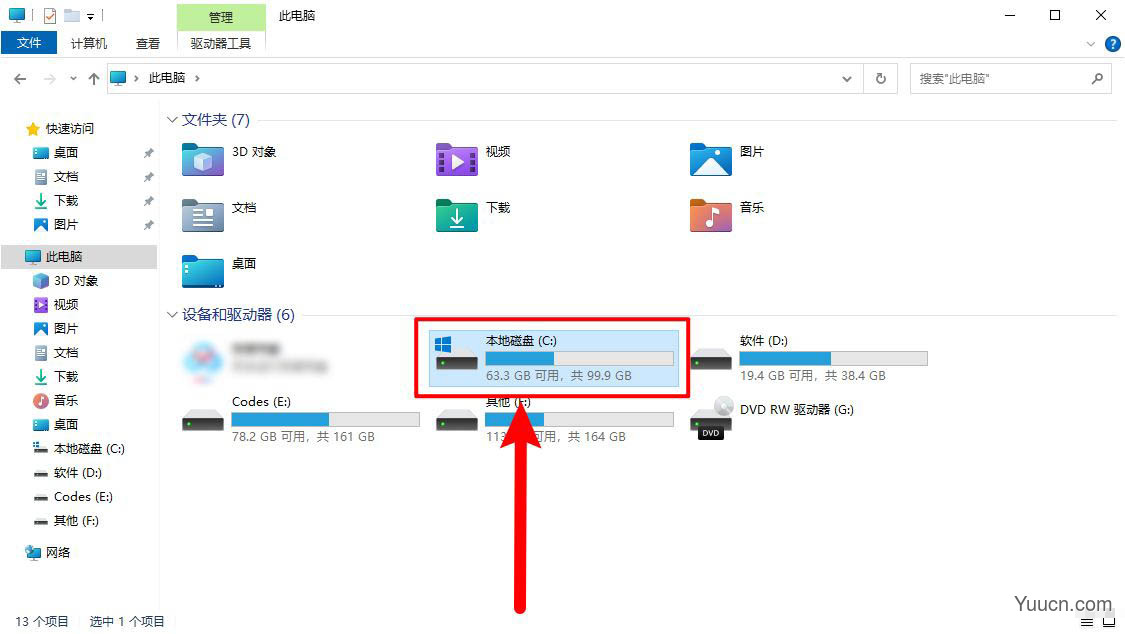
Task: Select the DVD RW 驱动器 (G:) icon
Action: pos(711,418)
